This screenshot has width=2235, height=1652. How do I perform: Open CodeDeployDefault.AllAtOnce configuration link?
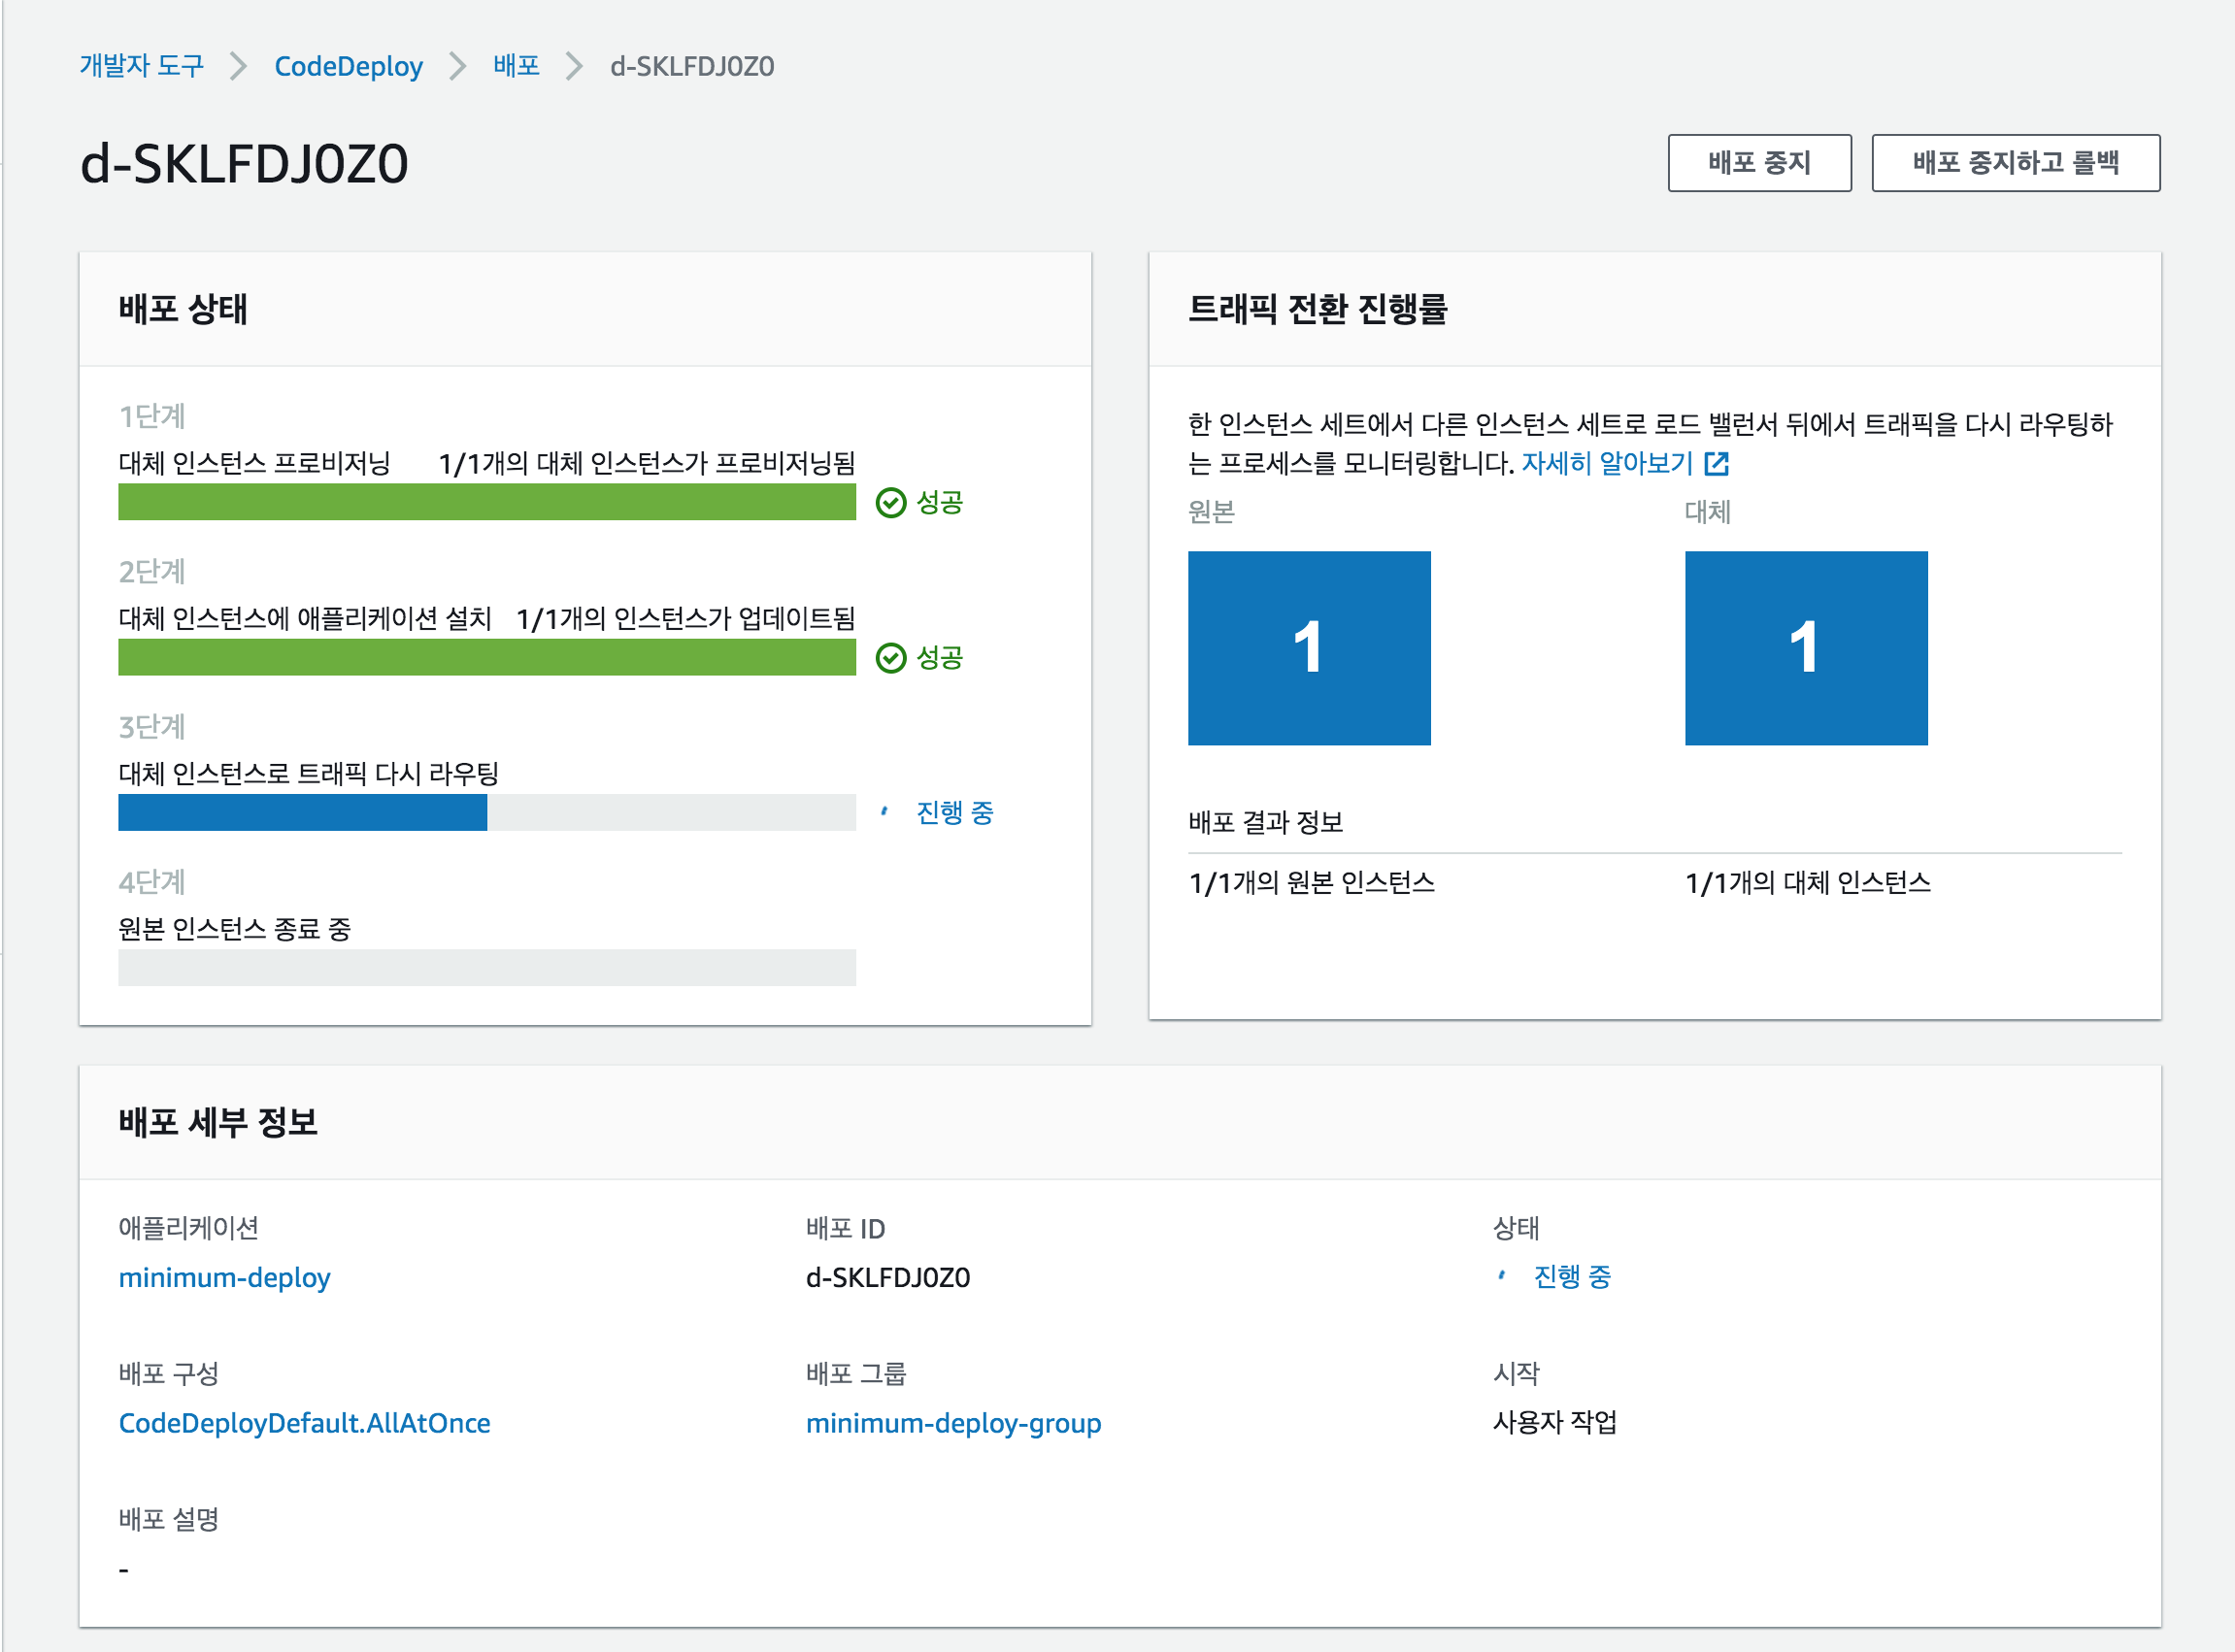point(304,1423)
